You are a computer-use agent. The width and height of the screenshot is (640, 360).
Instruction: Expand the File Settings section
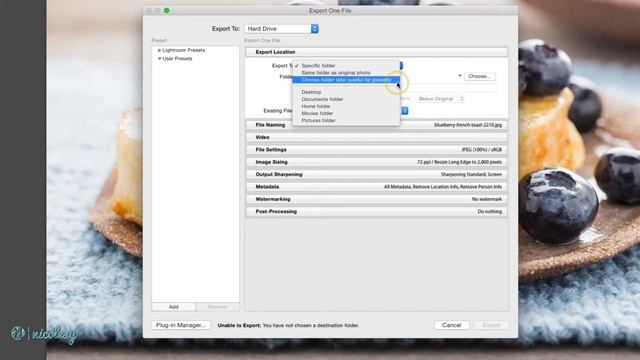point(376,150)
